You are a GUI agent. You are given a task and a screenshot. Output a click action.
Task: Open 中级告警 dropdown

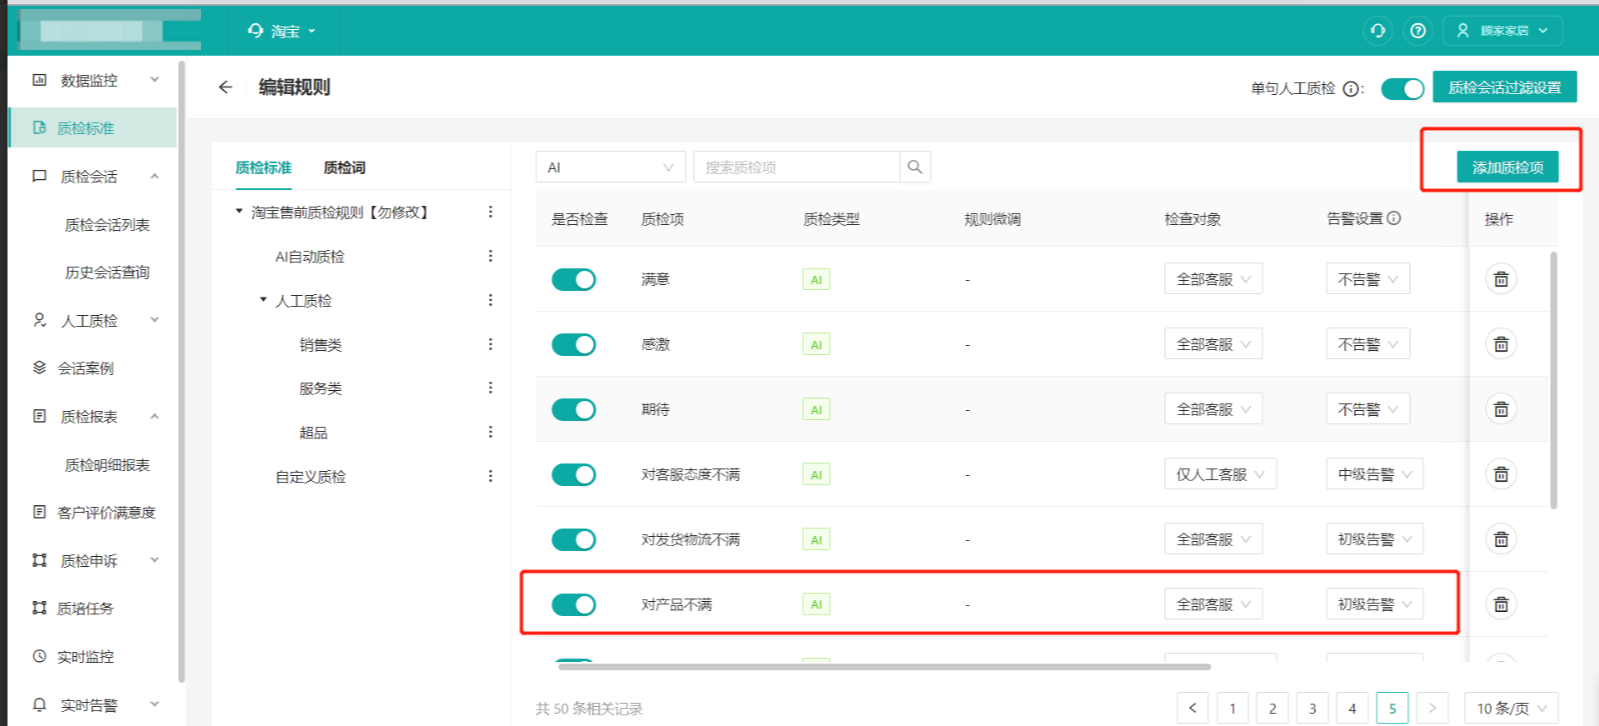pos(1374,474)
